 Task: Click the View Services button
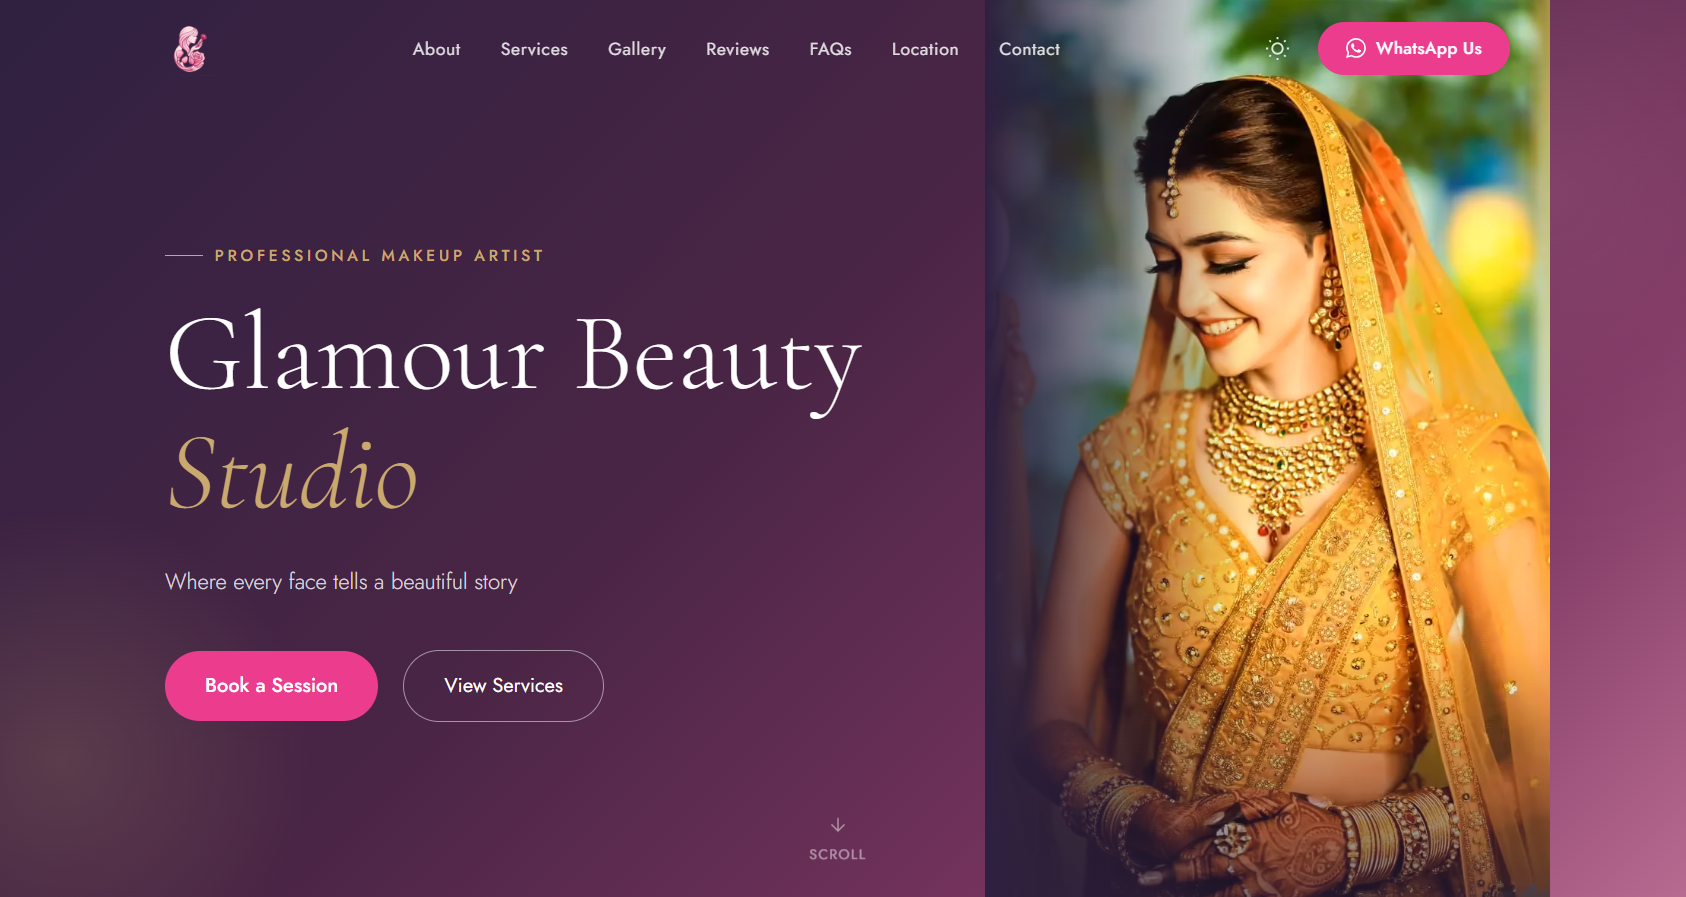point(503,686)
